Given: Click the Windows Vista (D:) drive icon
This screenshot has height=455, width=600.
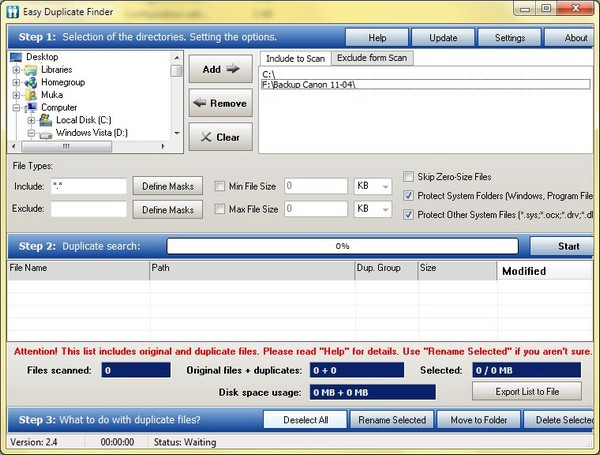Looking at the screenshot, I should click(x=45, y=133).
